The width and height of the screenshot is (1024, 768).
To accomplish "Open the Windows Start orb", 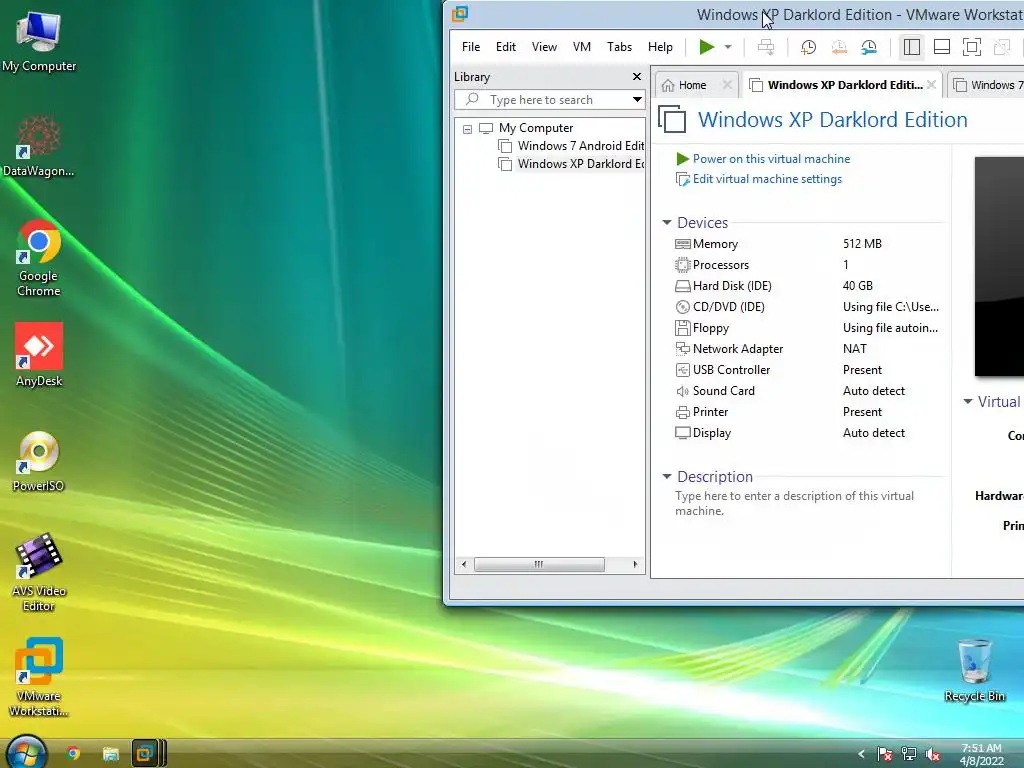I will tap(26, 752).
